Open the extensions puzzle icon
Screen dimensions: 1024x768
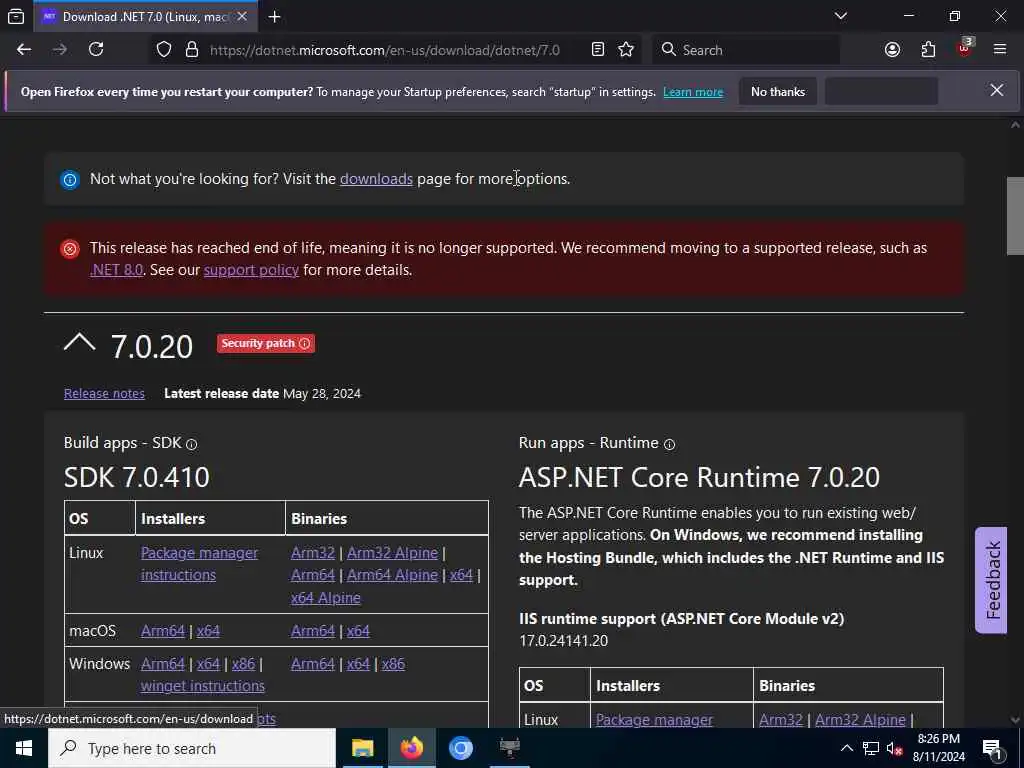[928, 50]
